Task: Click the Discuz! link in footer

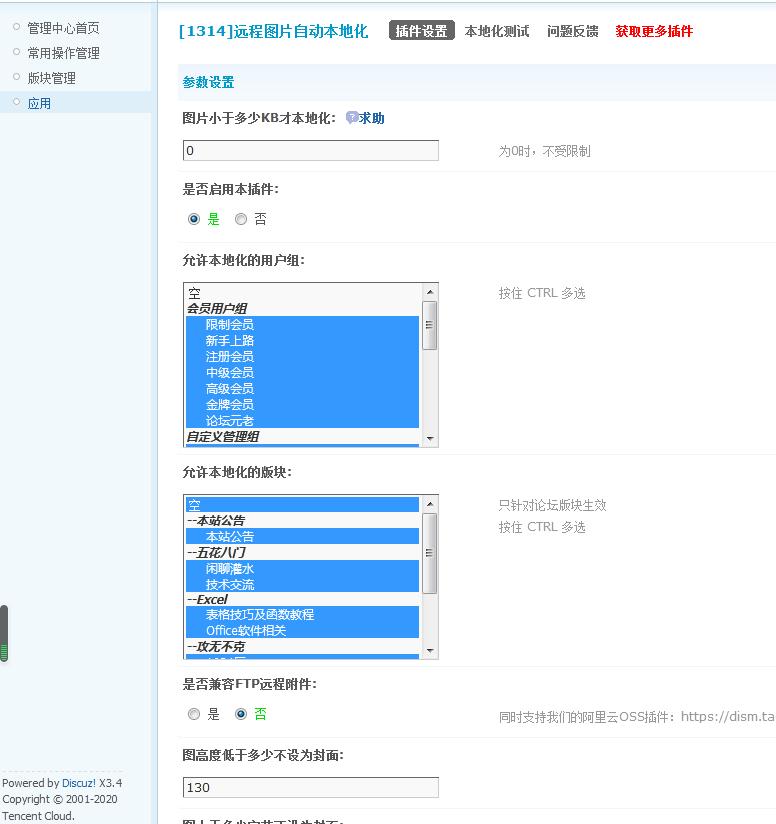Action: pyautogui.click(x=79, y=783)
